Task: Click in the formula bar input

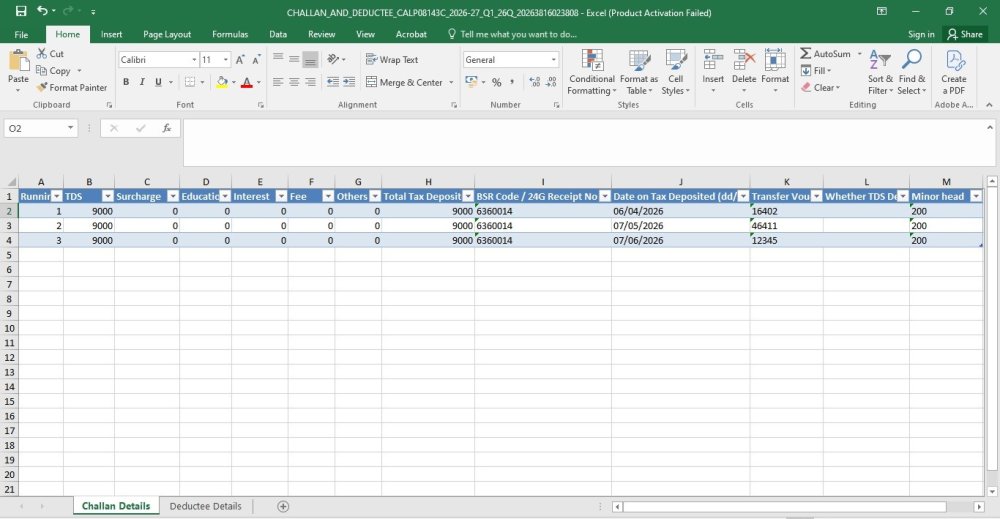Action: pos(584,142)
